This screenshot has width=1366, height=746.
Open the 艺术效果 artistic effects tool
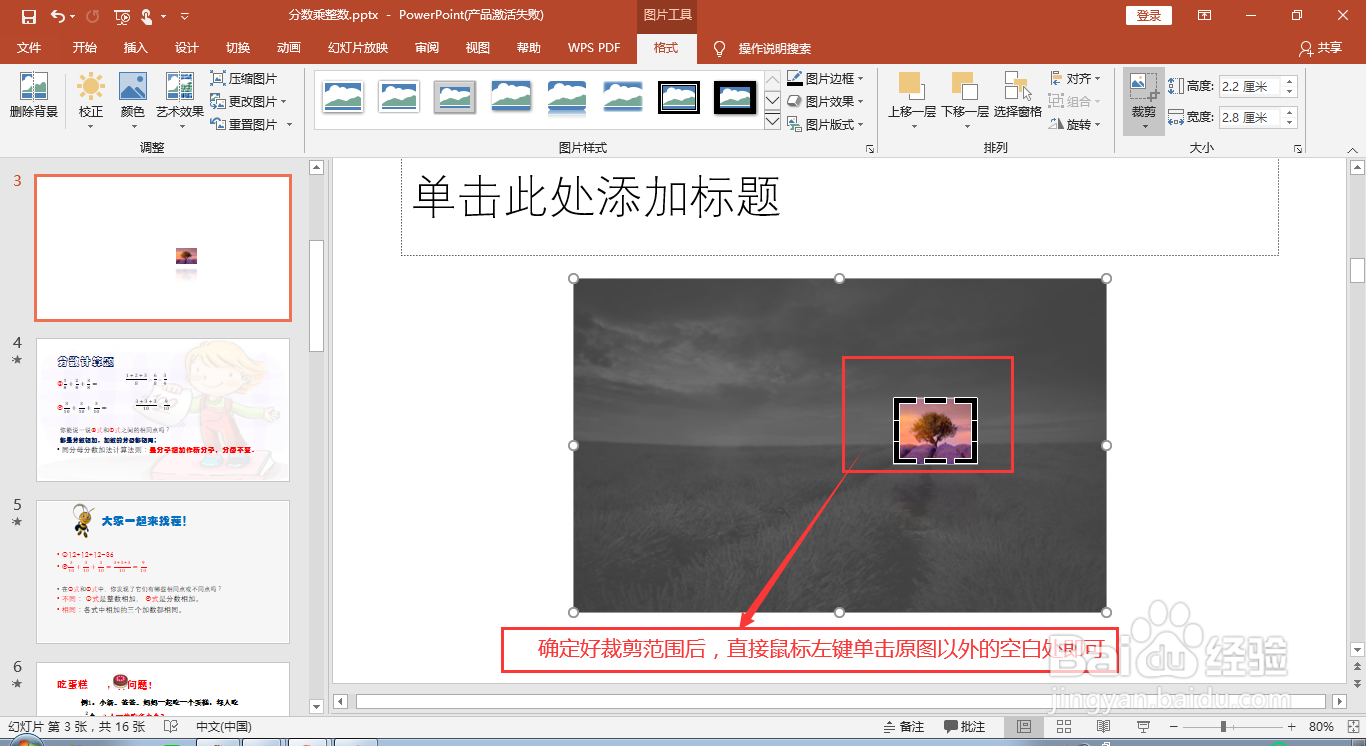180,100
